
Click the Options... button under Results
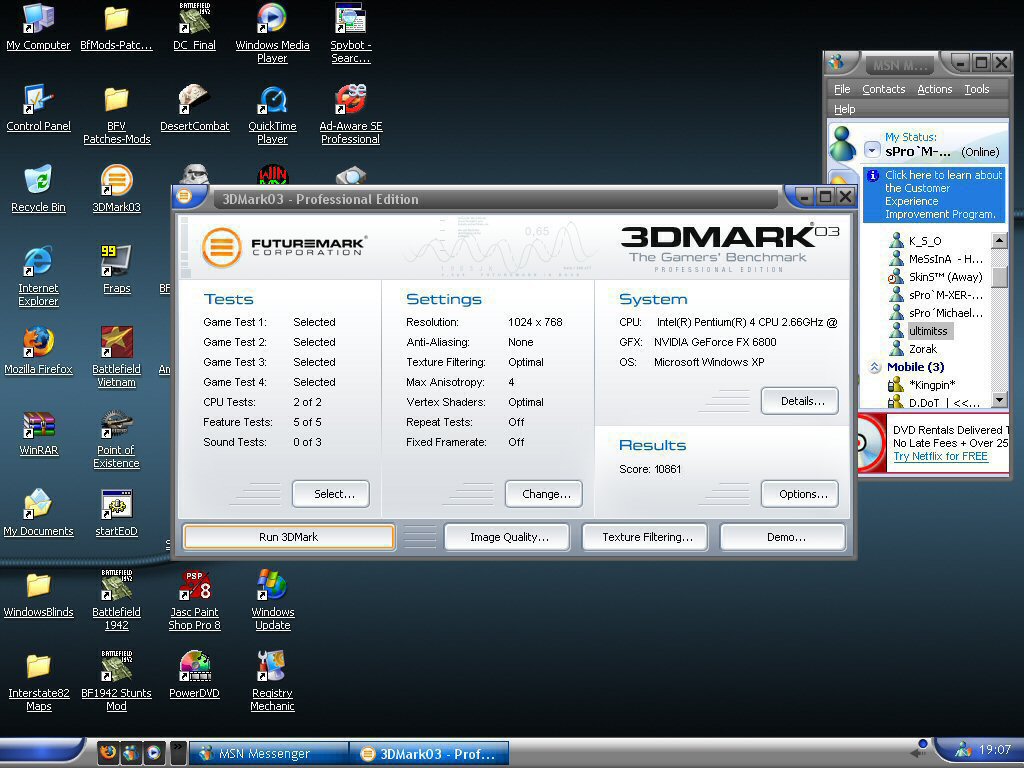(x=800, y=494)
